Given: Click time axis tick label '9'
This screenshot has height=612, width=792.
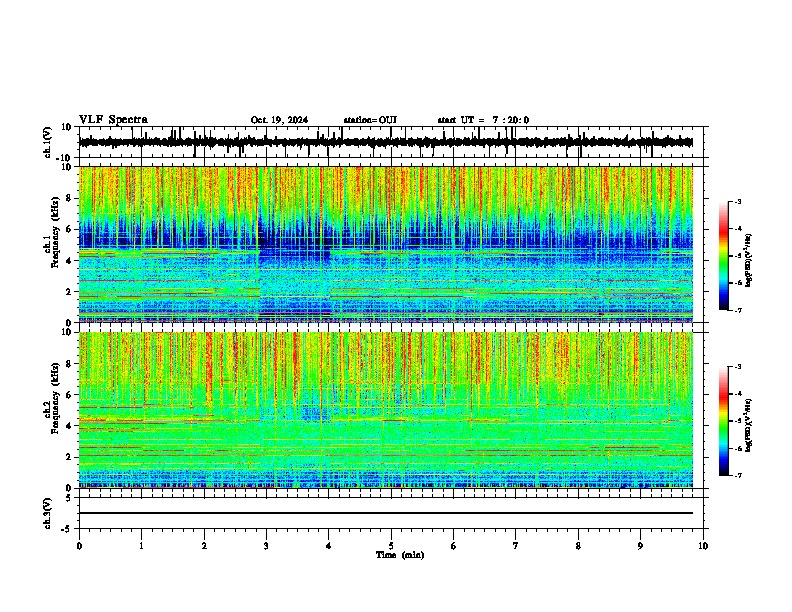Looking at the screenshot, I should coord(640,546).
